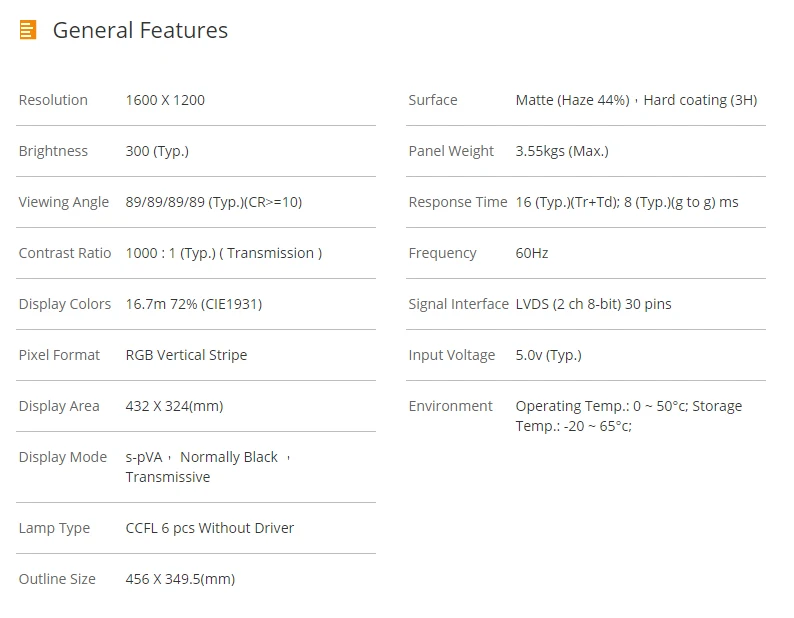The image size is (794, 618).
Task: Click the Frequency value 60Hz
Action: (532, 253)
